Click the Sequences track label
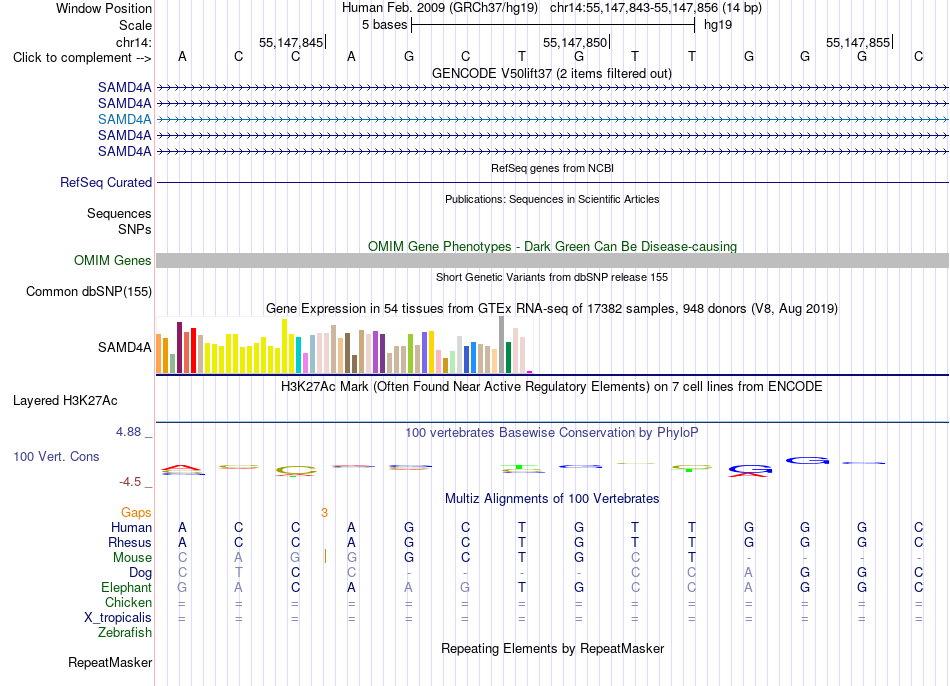This screenshot has height=686, width=950. tap(119, 213)
